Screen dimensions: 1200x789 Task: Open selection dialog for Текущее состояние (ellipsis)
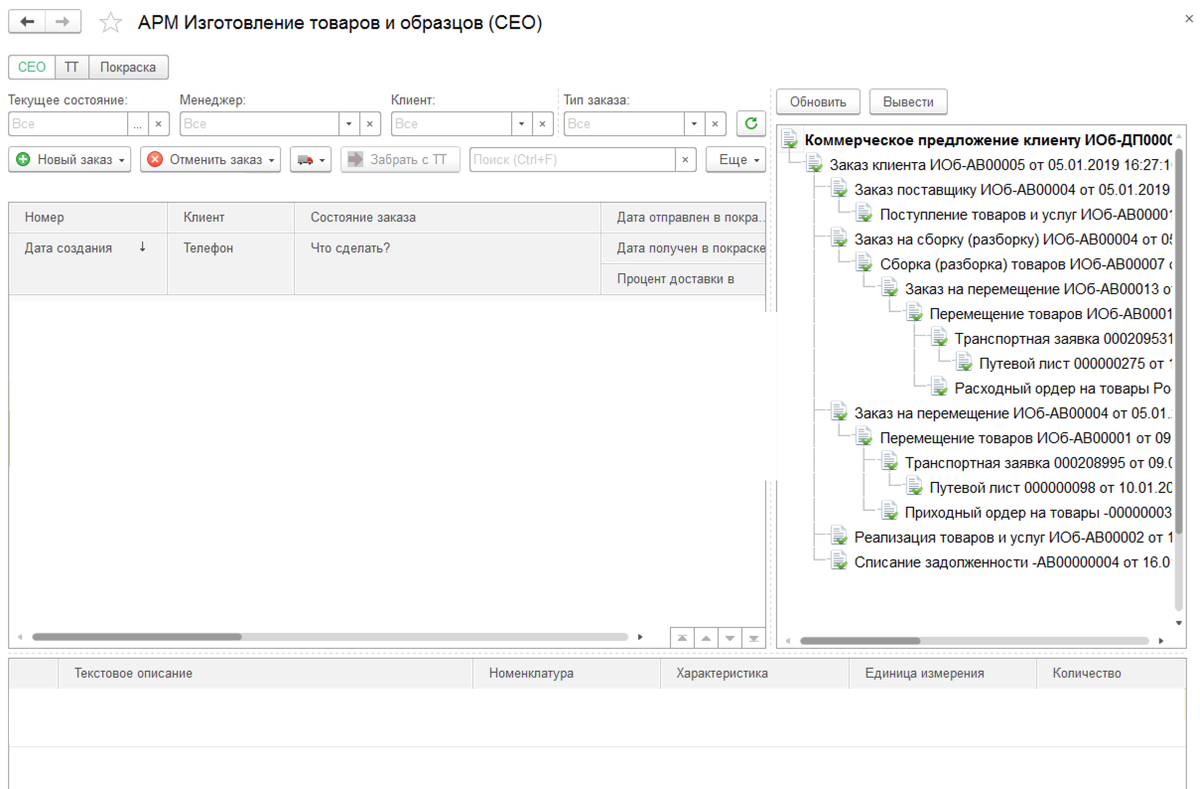(139, 124)
